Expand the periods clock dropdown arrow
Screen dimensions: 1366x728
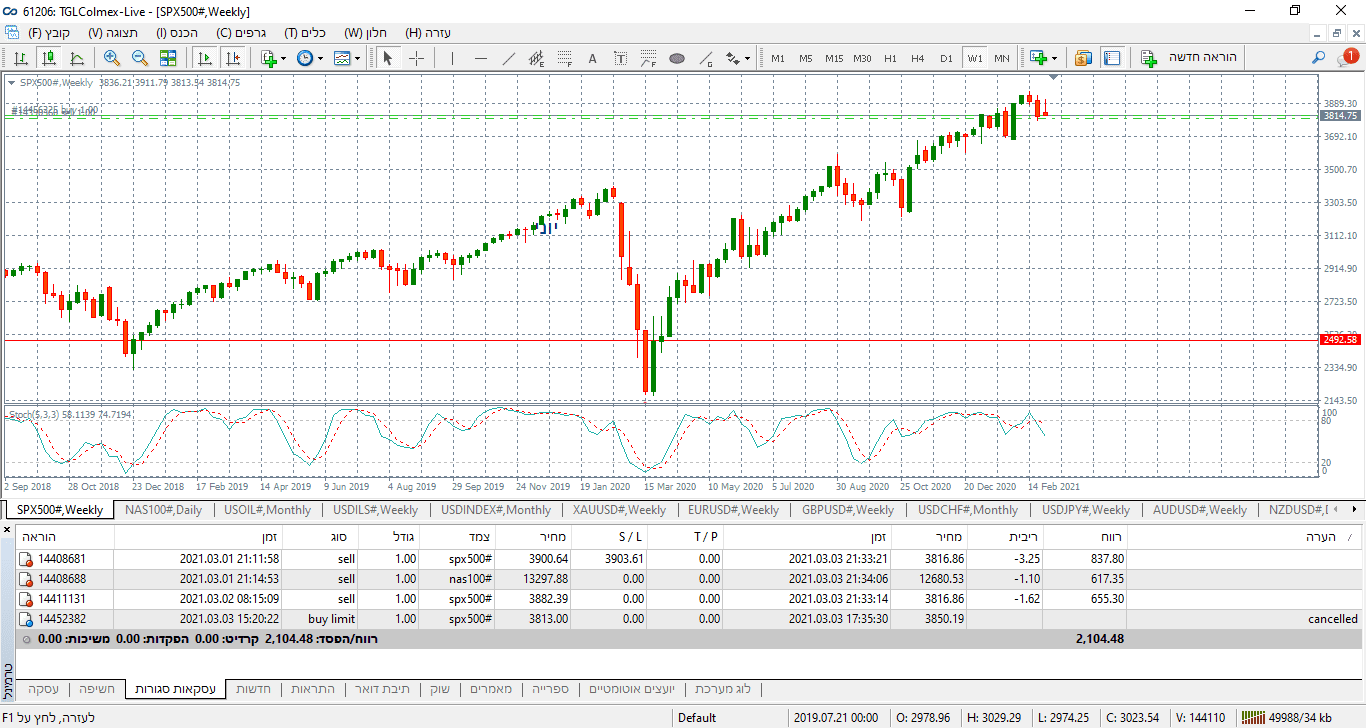(x=320, y=58)
